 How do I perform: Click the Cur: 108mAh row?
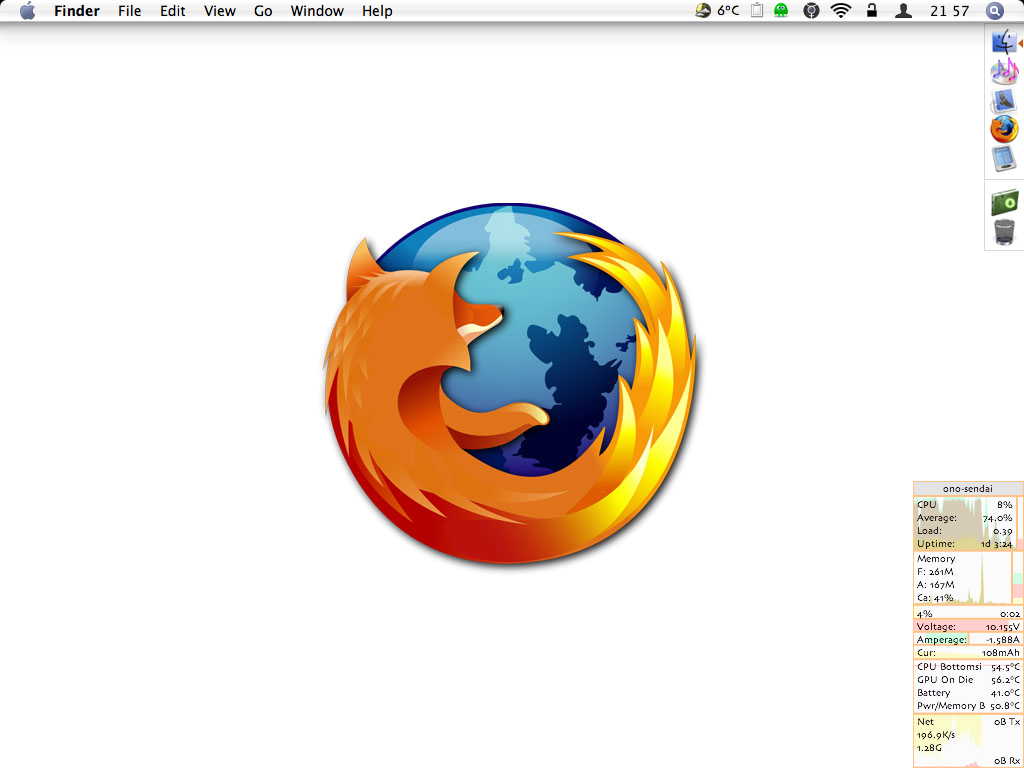968,653
